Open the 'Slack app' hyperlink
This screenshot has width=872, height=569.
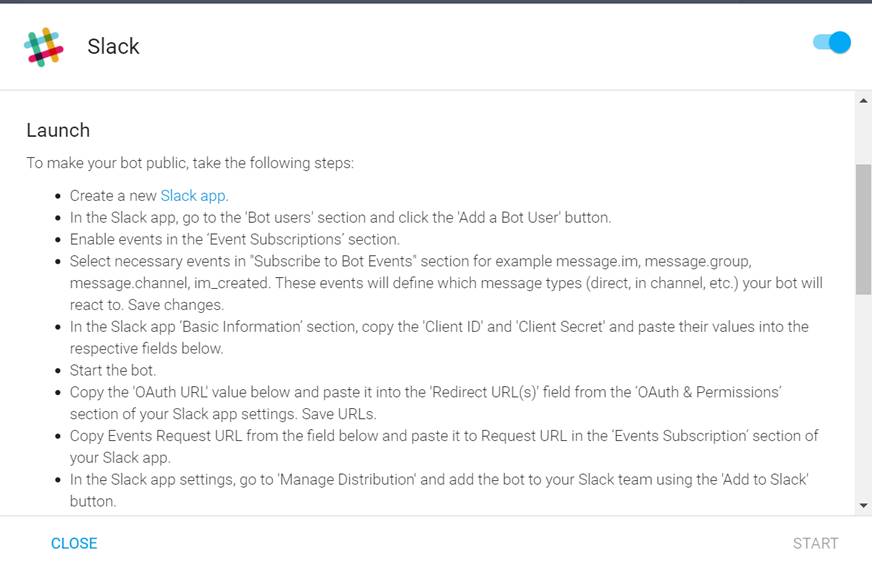(193, 196)
